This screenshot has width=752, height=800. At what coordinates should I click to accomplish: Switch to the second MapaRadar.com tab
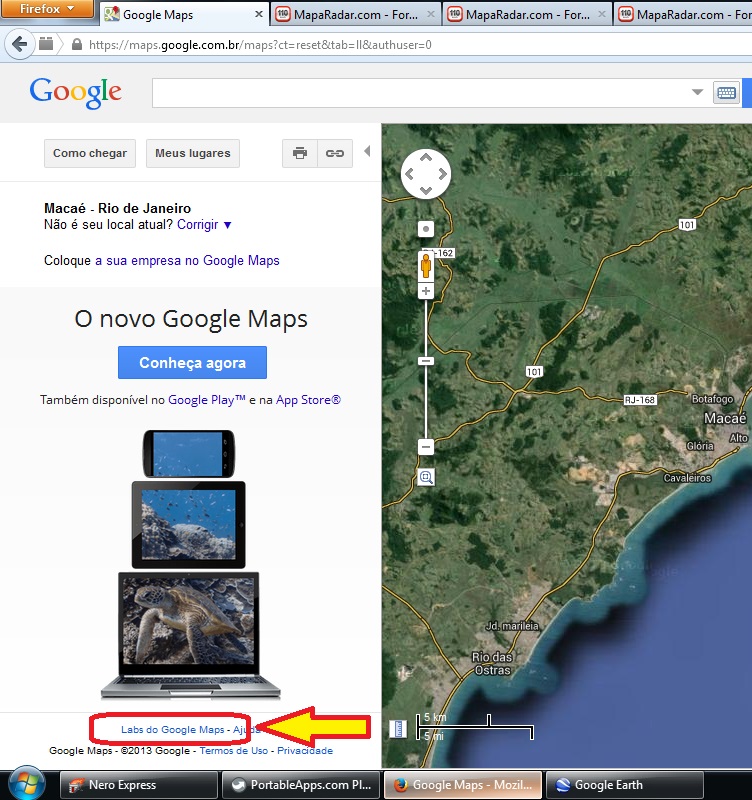point(528,15)
